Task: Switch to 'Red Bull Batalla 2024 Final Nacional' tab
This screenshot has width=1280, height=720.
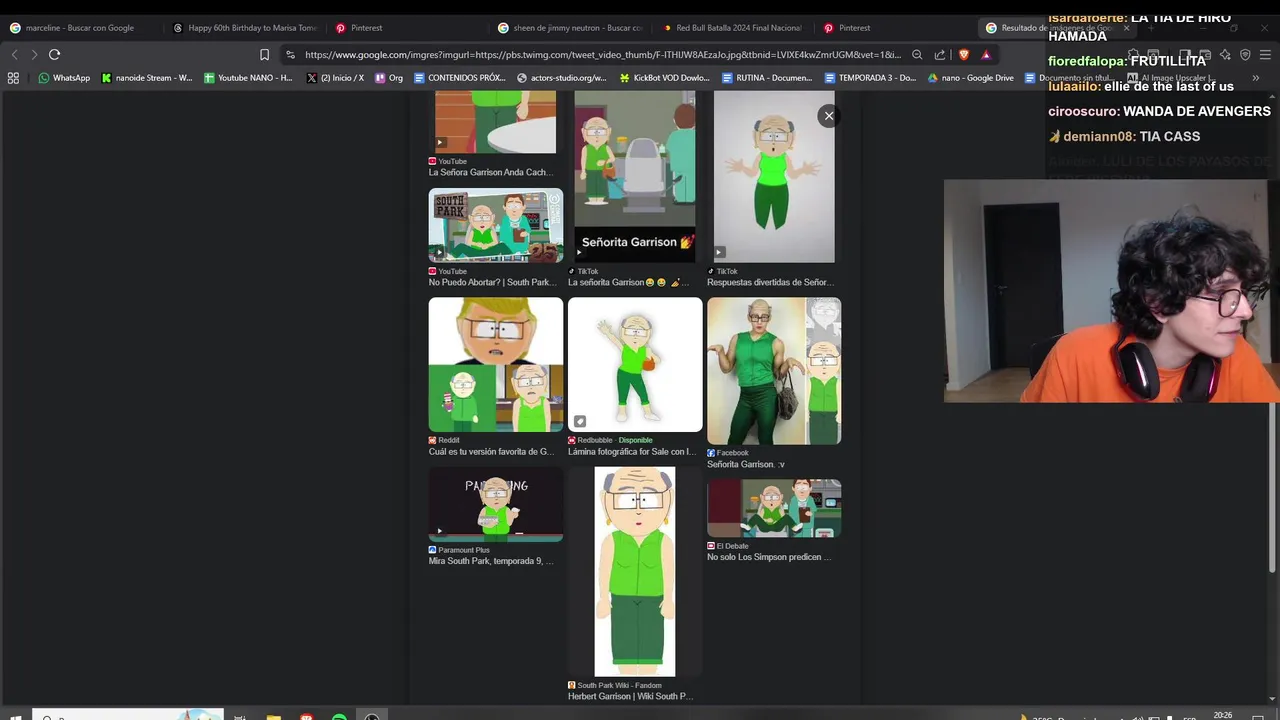Action: coord(733,28)
